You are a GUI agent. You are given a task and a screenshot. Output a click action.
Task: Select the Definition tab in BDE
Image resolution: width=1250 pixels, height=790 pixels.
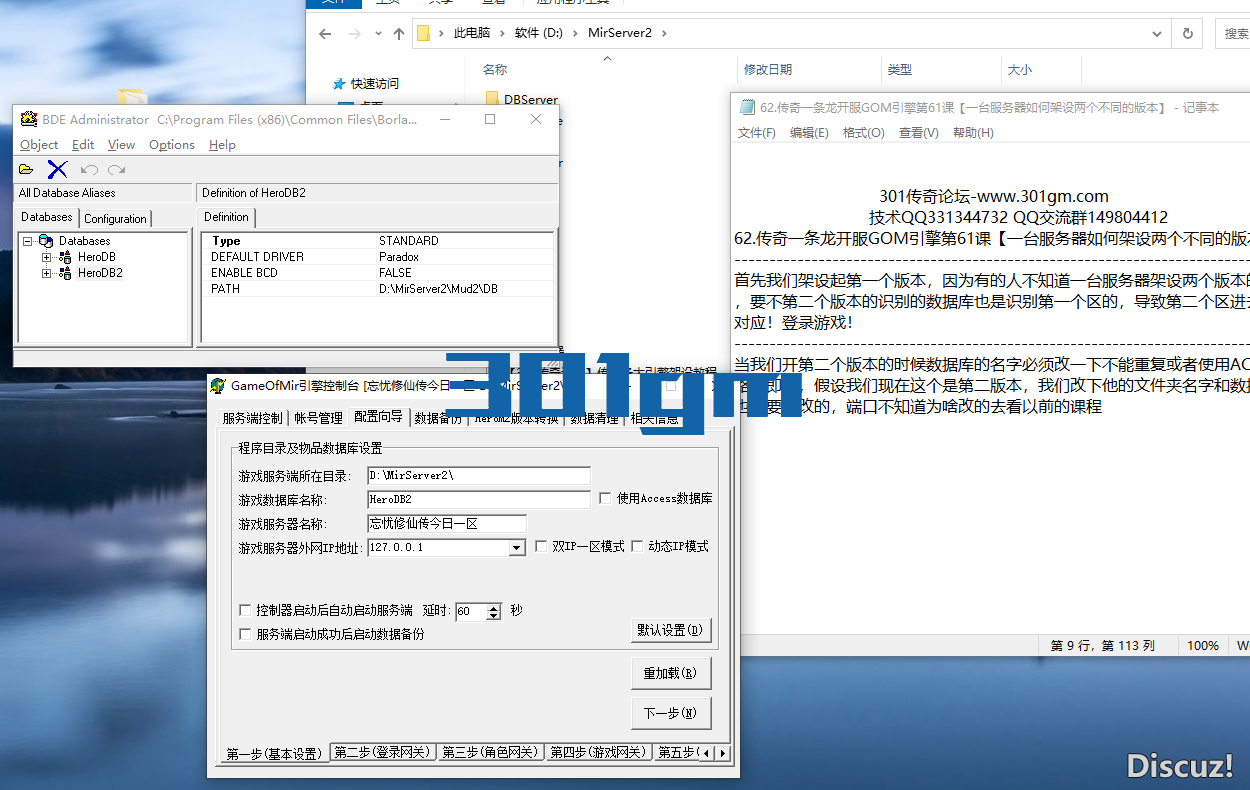pos(227,217)
